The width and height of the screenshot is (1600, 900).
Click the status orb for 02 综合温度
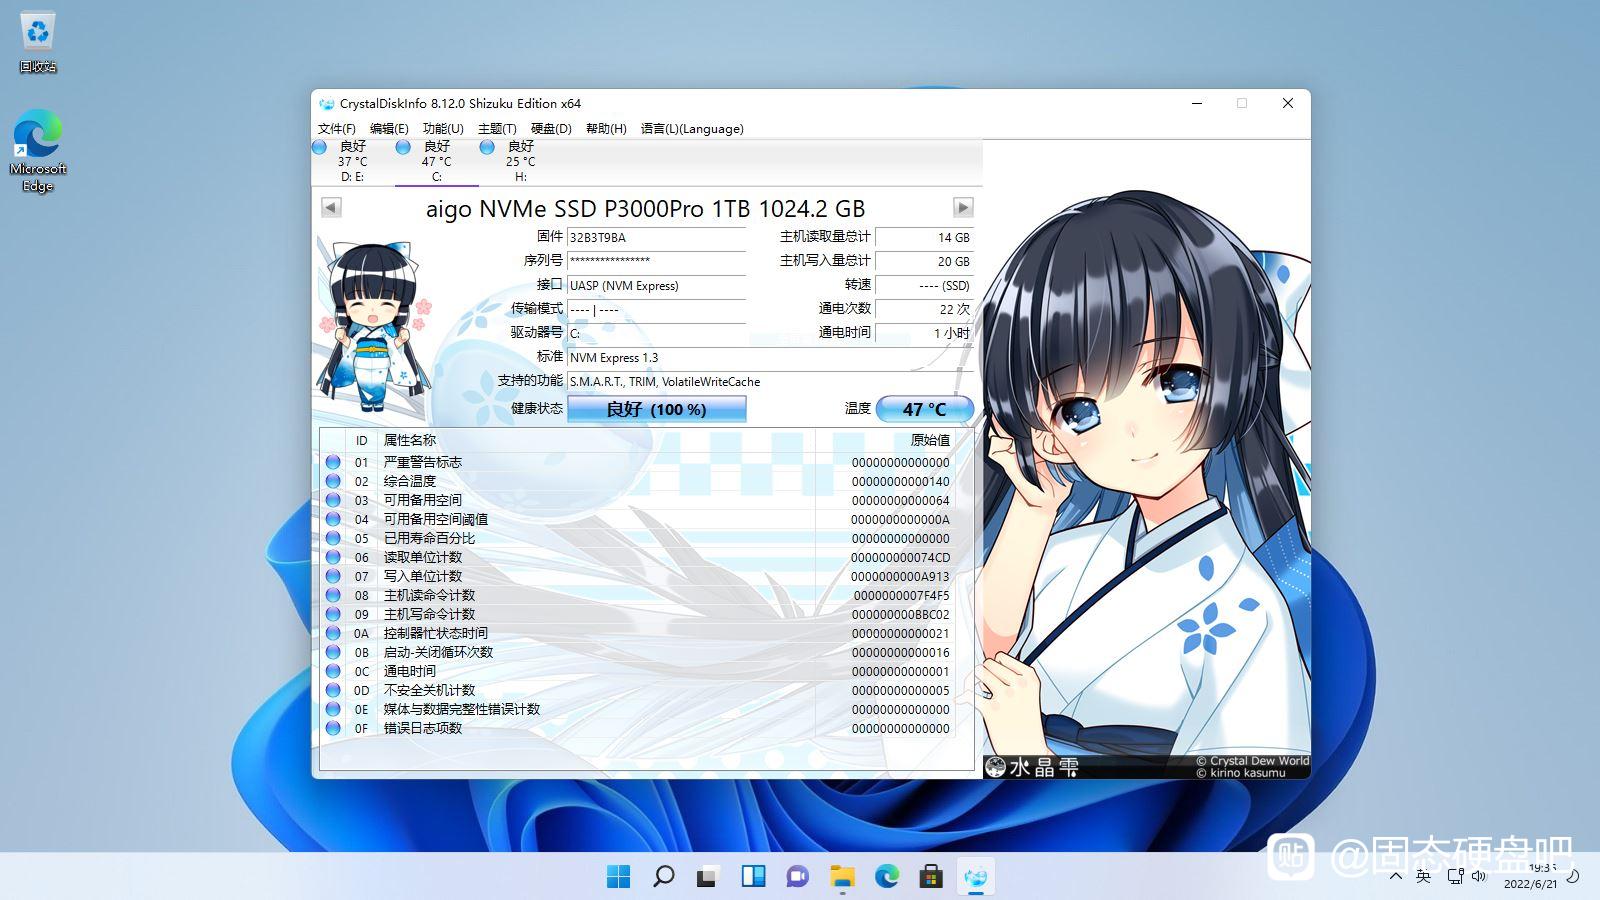(x=333, y=481)
